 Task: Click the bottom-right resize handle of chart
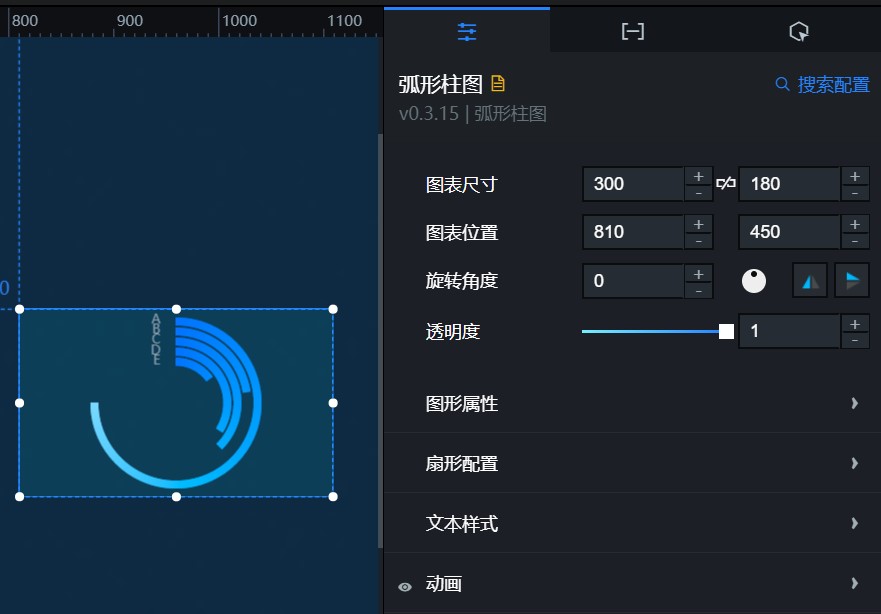(x=333, y=497)
